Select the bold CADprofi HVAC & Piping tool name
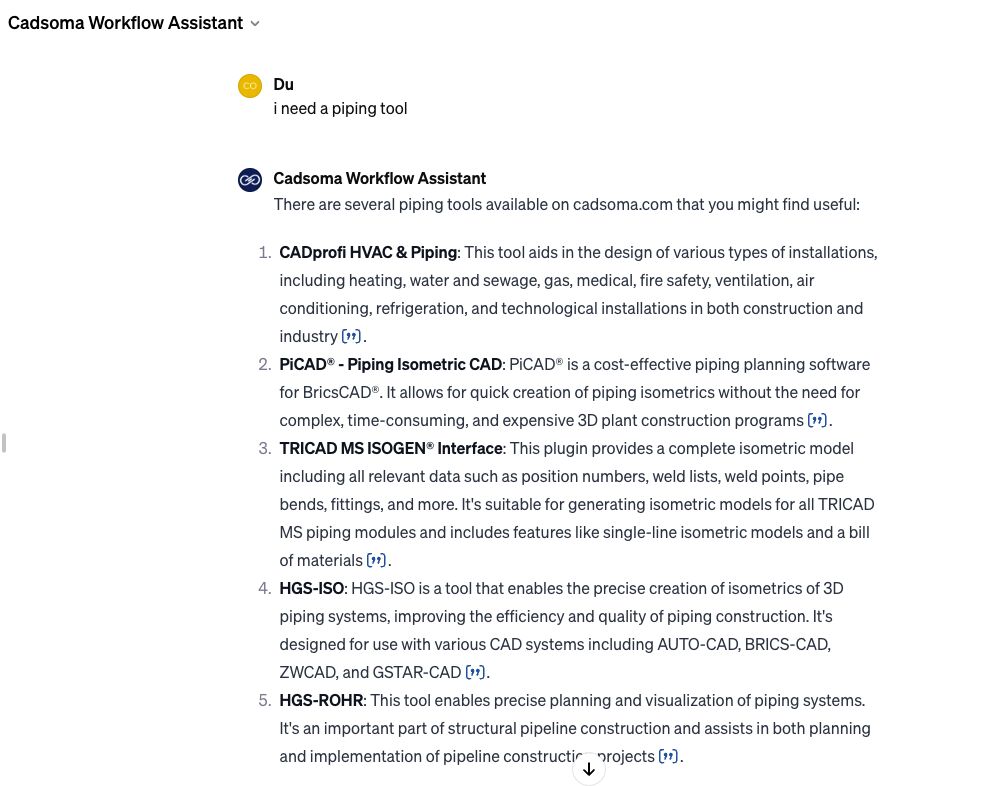This screenshot has height=786, width=998. pos(367,252)
